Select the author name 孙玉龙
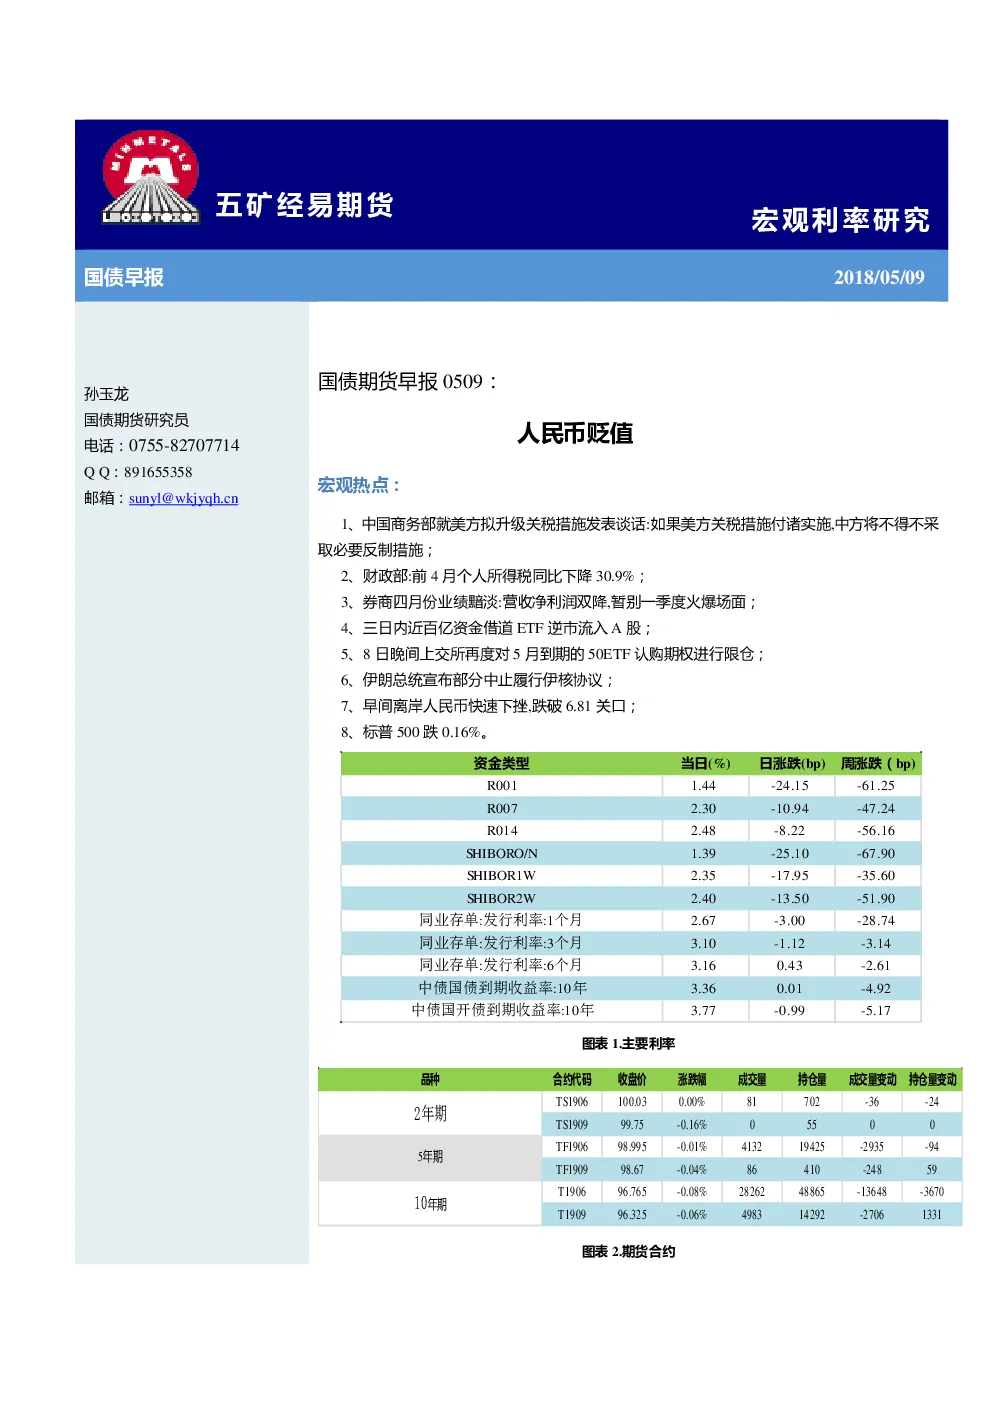The width and height of the screenshot is (992, 1403). tap(106, 394)
